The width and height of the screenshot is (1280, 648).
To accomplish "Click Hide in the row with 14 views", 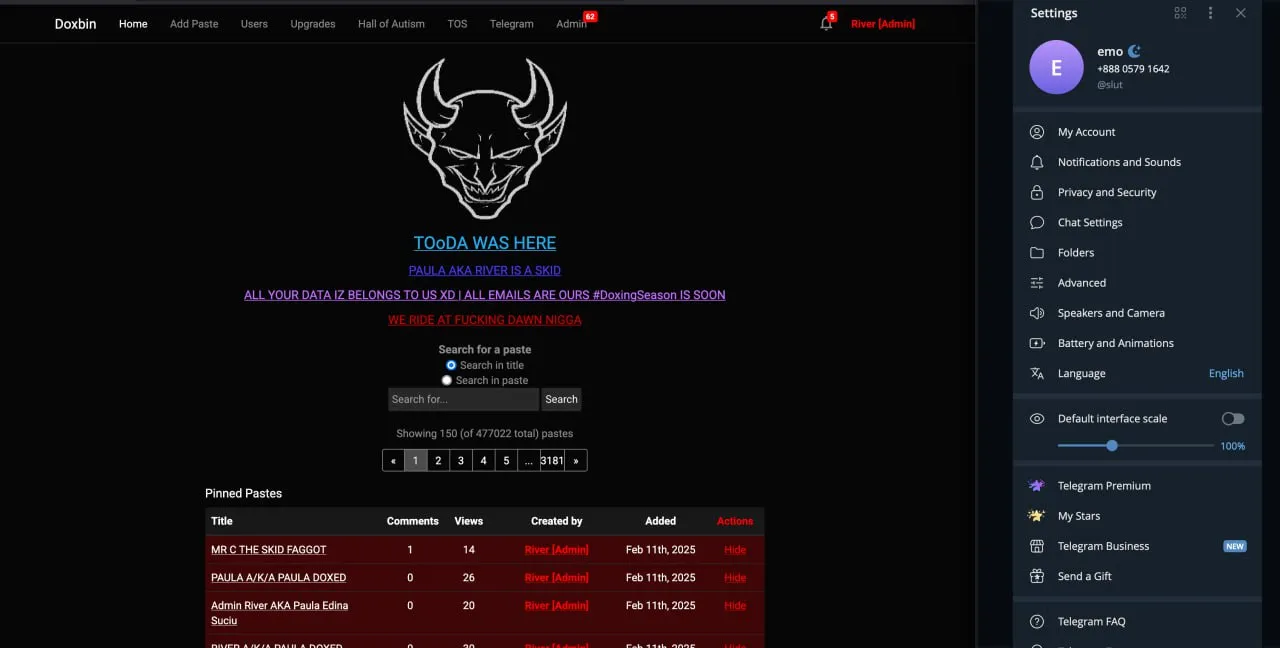I will tap(735, 550).
